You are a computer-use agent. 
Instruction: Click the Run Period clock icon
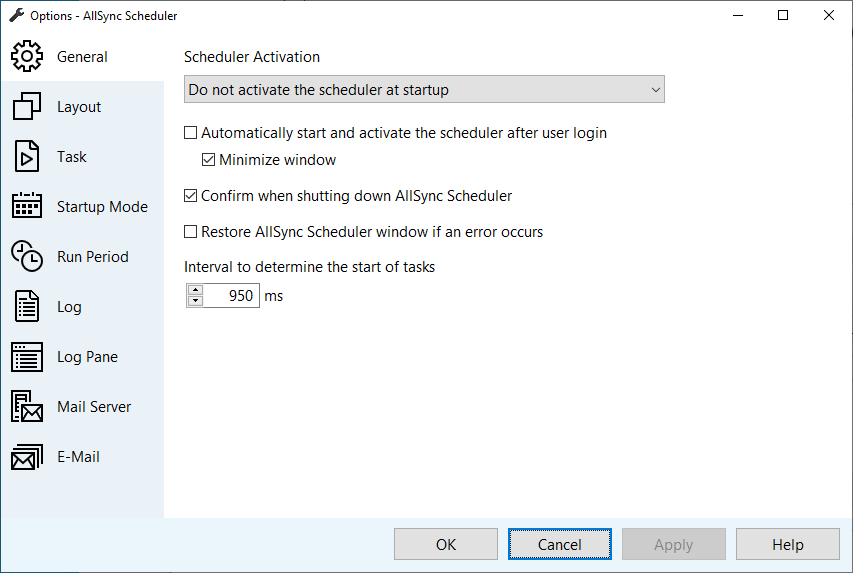pos(27,257)
